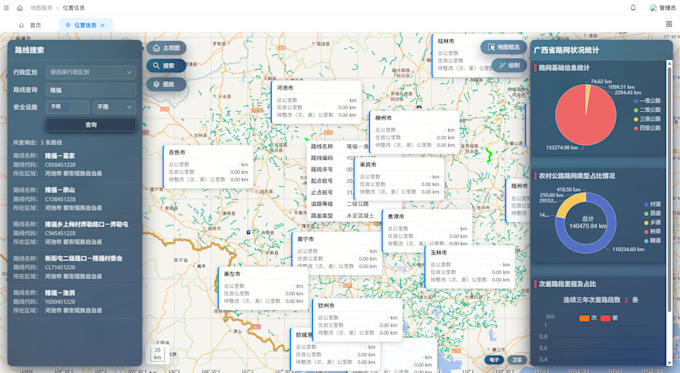This screenshot has width=680, height=373.
Task: Open the notification bell icon
Action: point(633,8)
